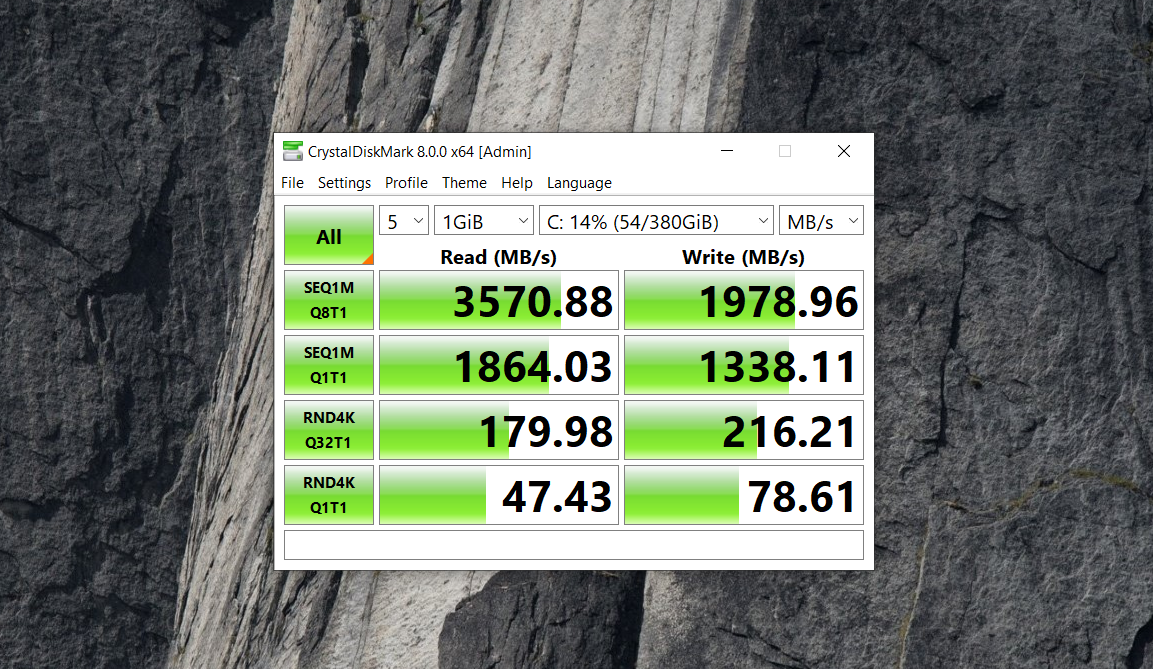Start all benchmarks with the All button
This screenshot has width=1153, height=669.
329,235
